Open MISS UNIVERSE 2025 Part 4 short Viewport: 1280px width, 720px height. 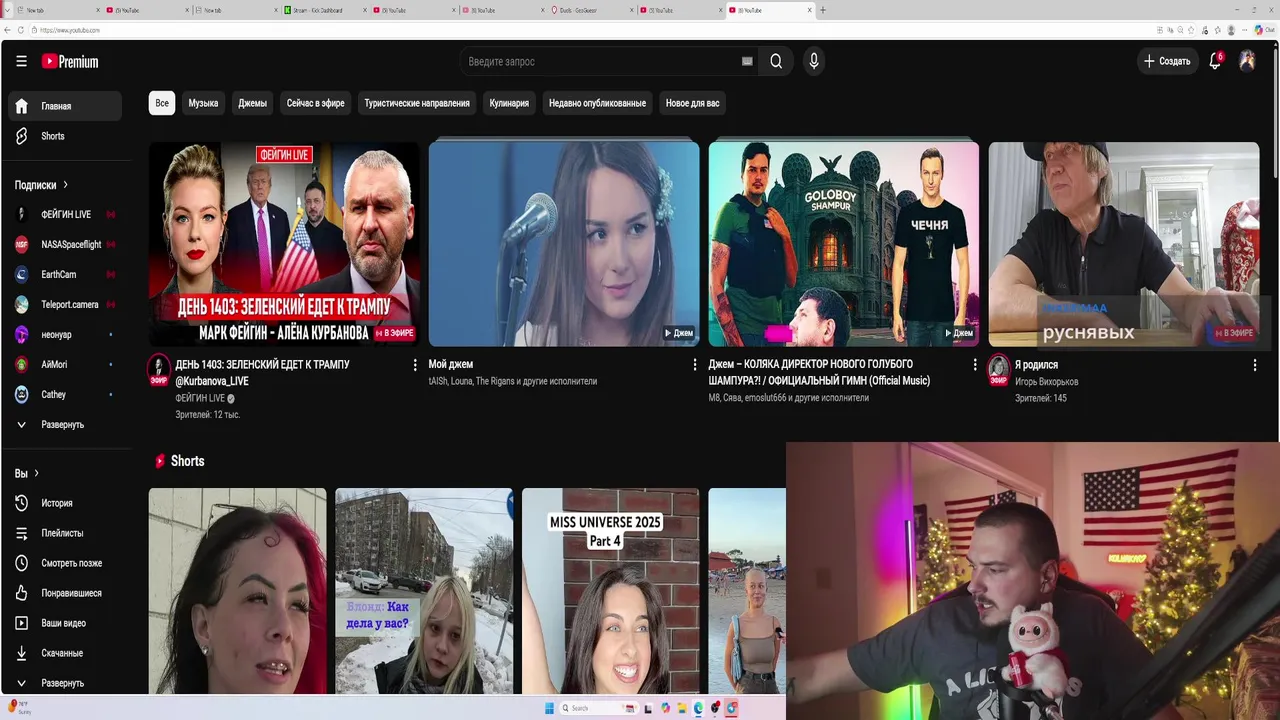tap(610, 591)
